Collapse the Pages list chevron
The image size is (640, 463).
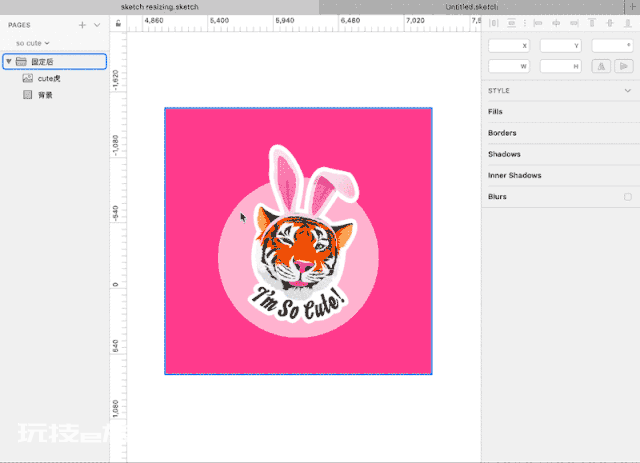click(97, 25)
